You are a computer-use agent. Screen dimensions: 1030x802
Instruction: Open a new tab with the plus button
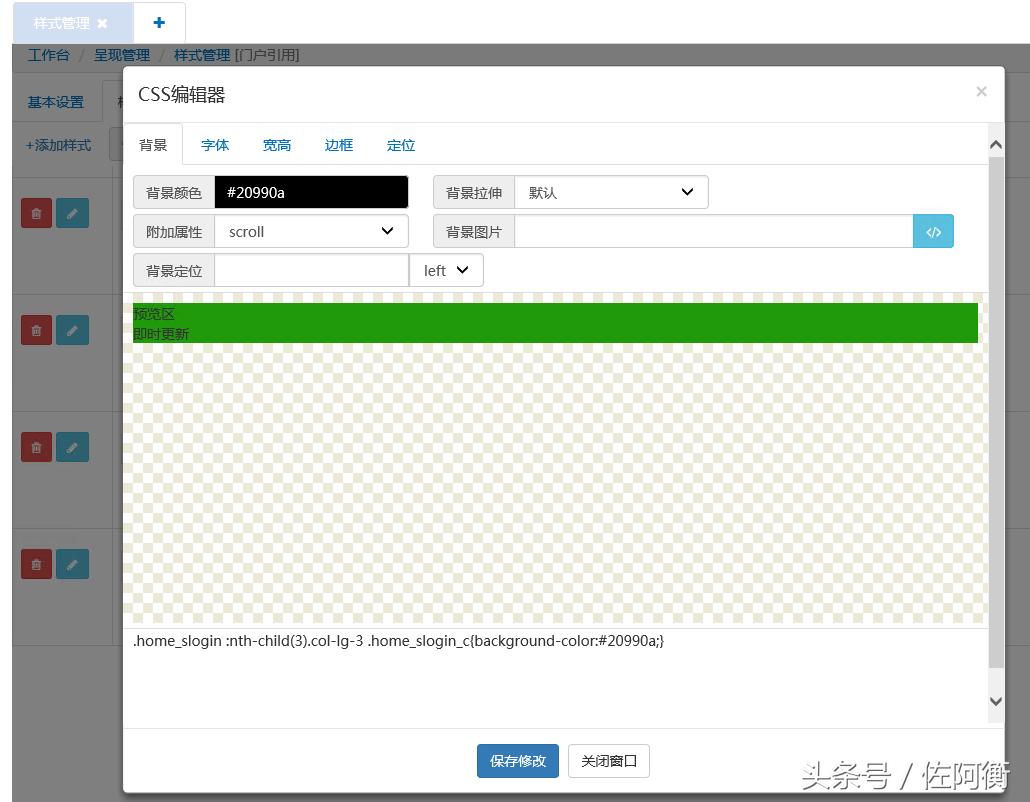(160, 21)
